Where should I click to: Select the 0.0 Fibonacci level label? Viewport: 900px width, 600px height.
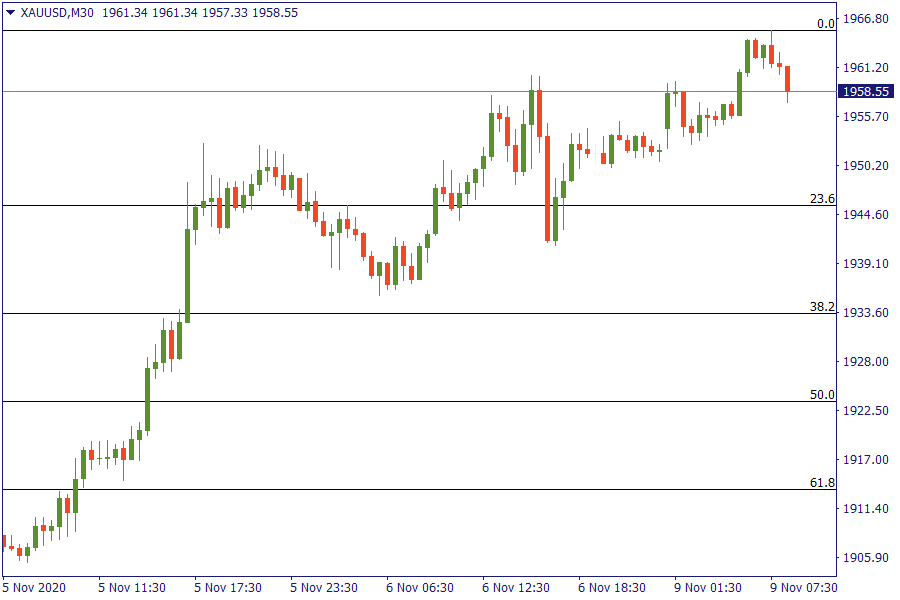pos(825,23)
